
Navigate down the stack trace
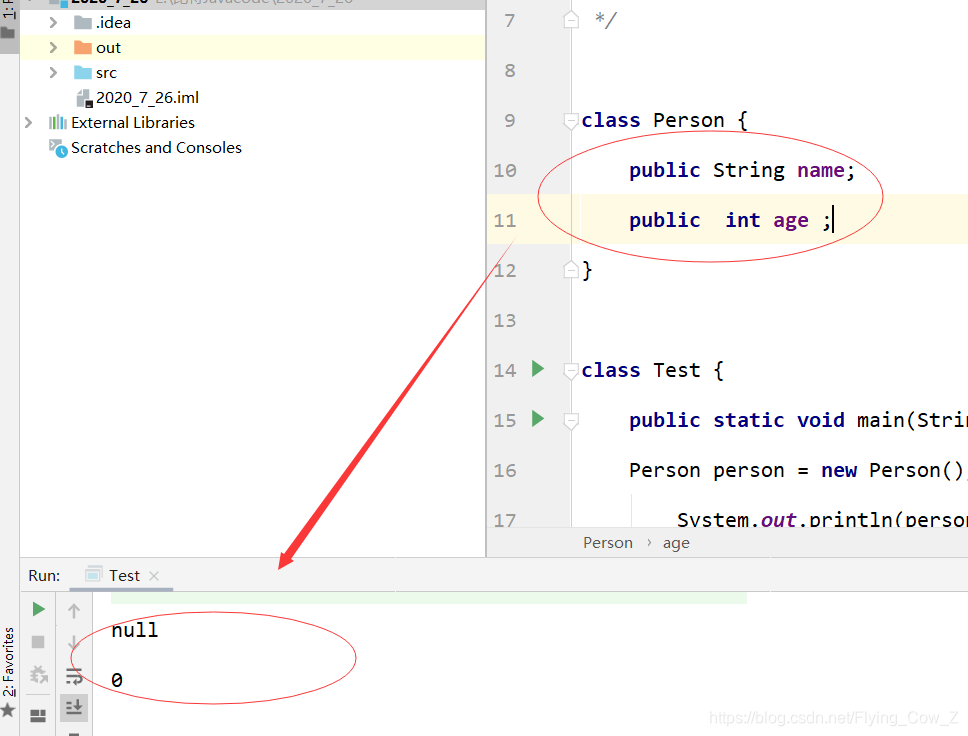pos(73,642)
